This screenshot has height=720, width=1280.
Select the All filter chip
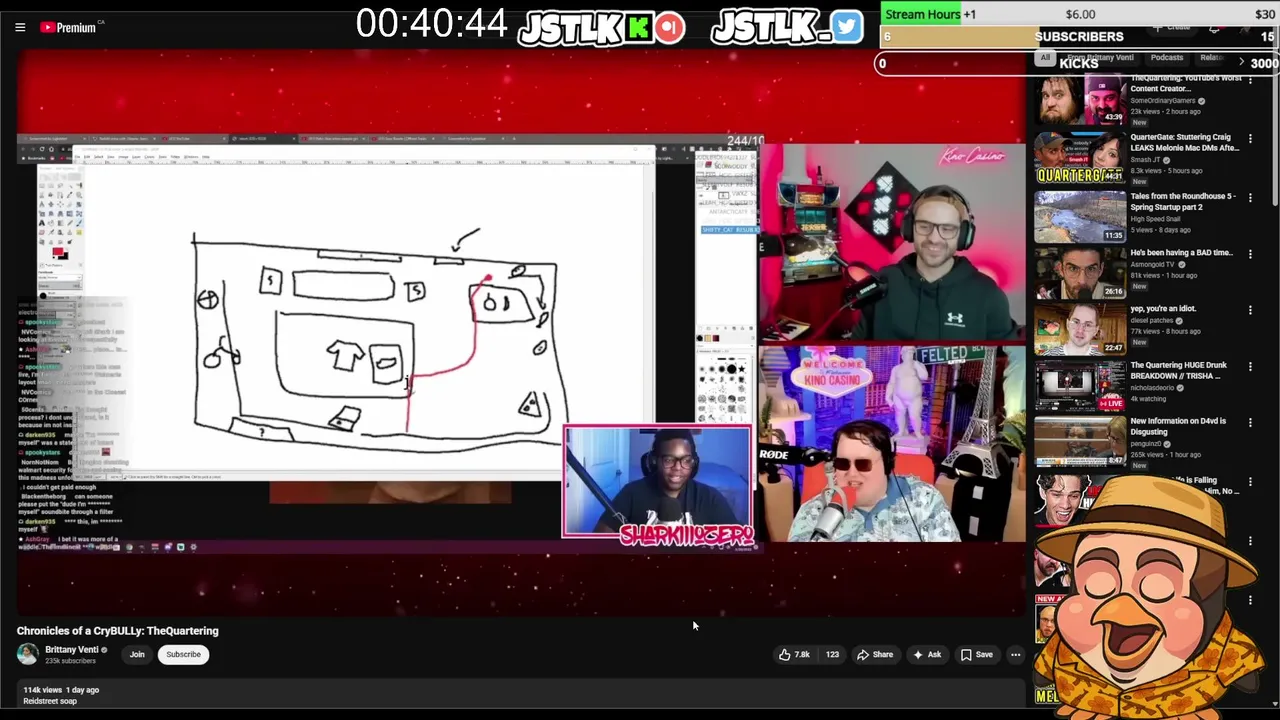(x=1045, y=58)
